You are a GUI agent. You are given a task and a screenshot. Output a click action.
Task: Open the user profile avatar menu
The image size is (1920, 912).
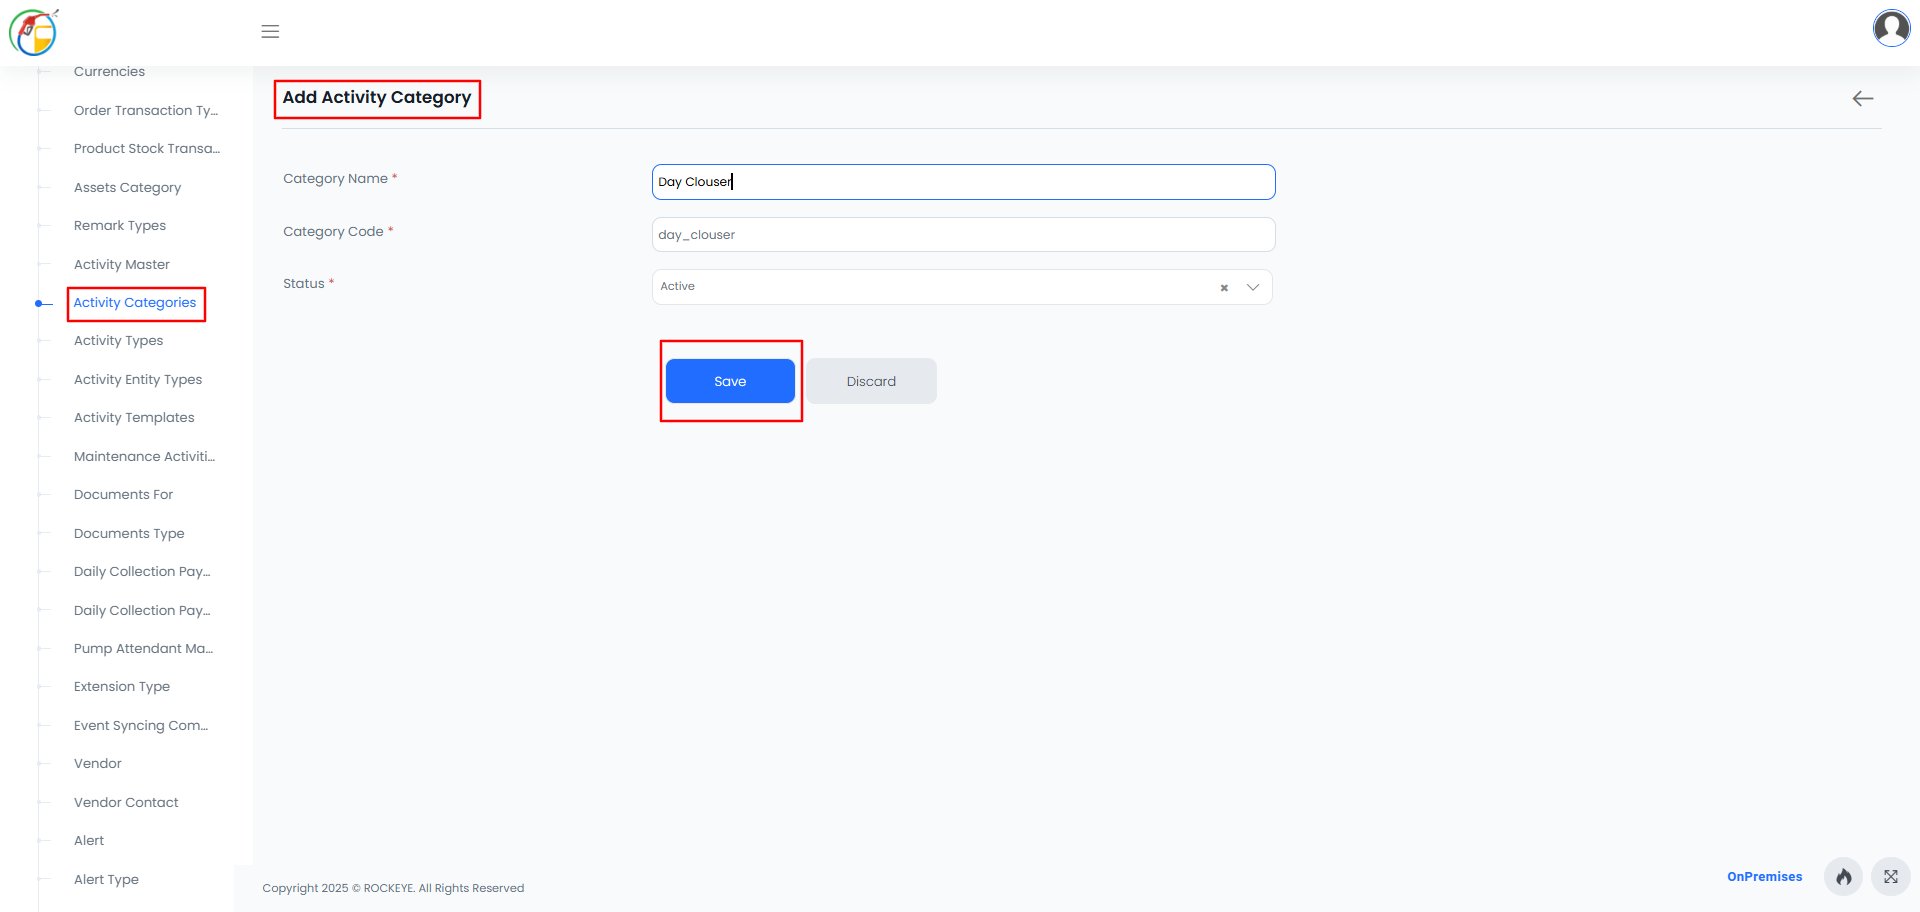[1891, 28]
